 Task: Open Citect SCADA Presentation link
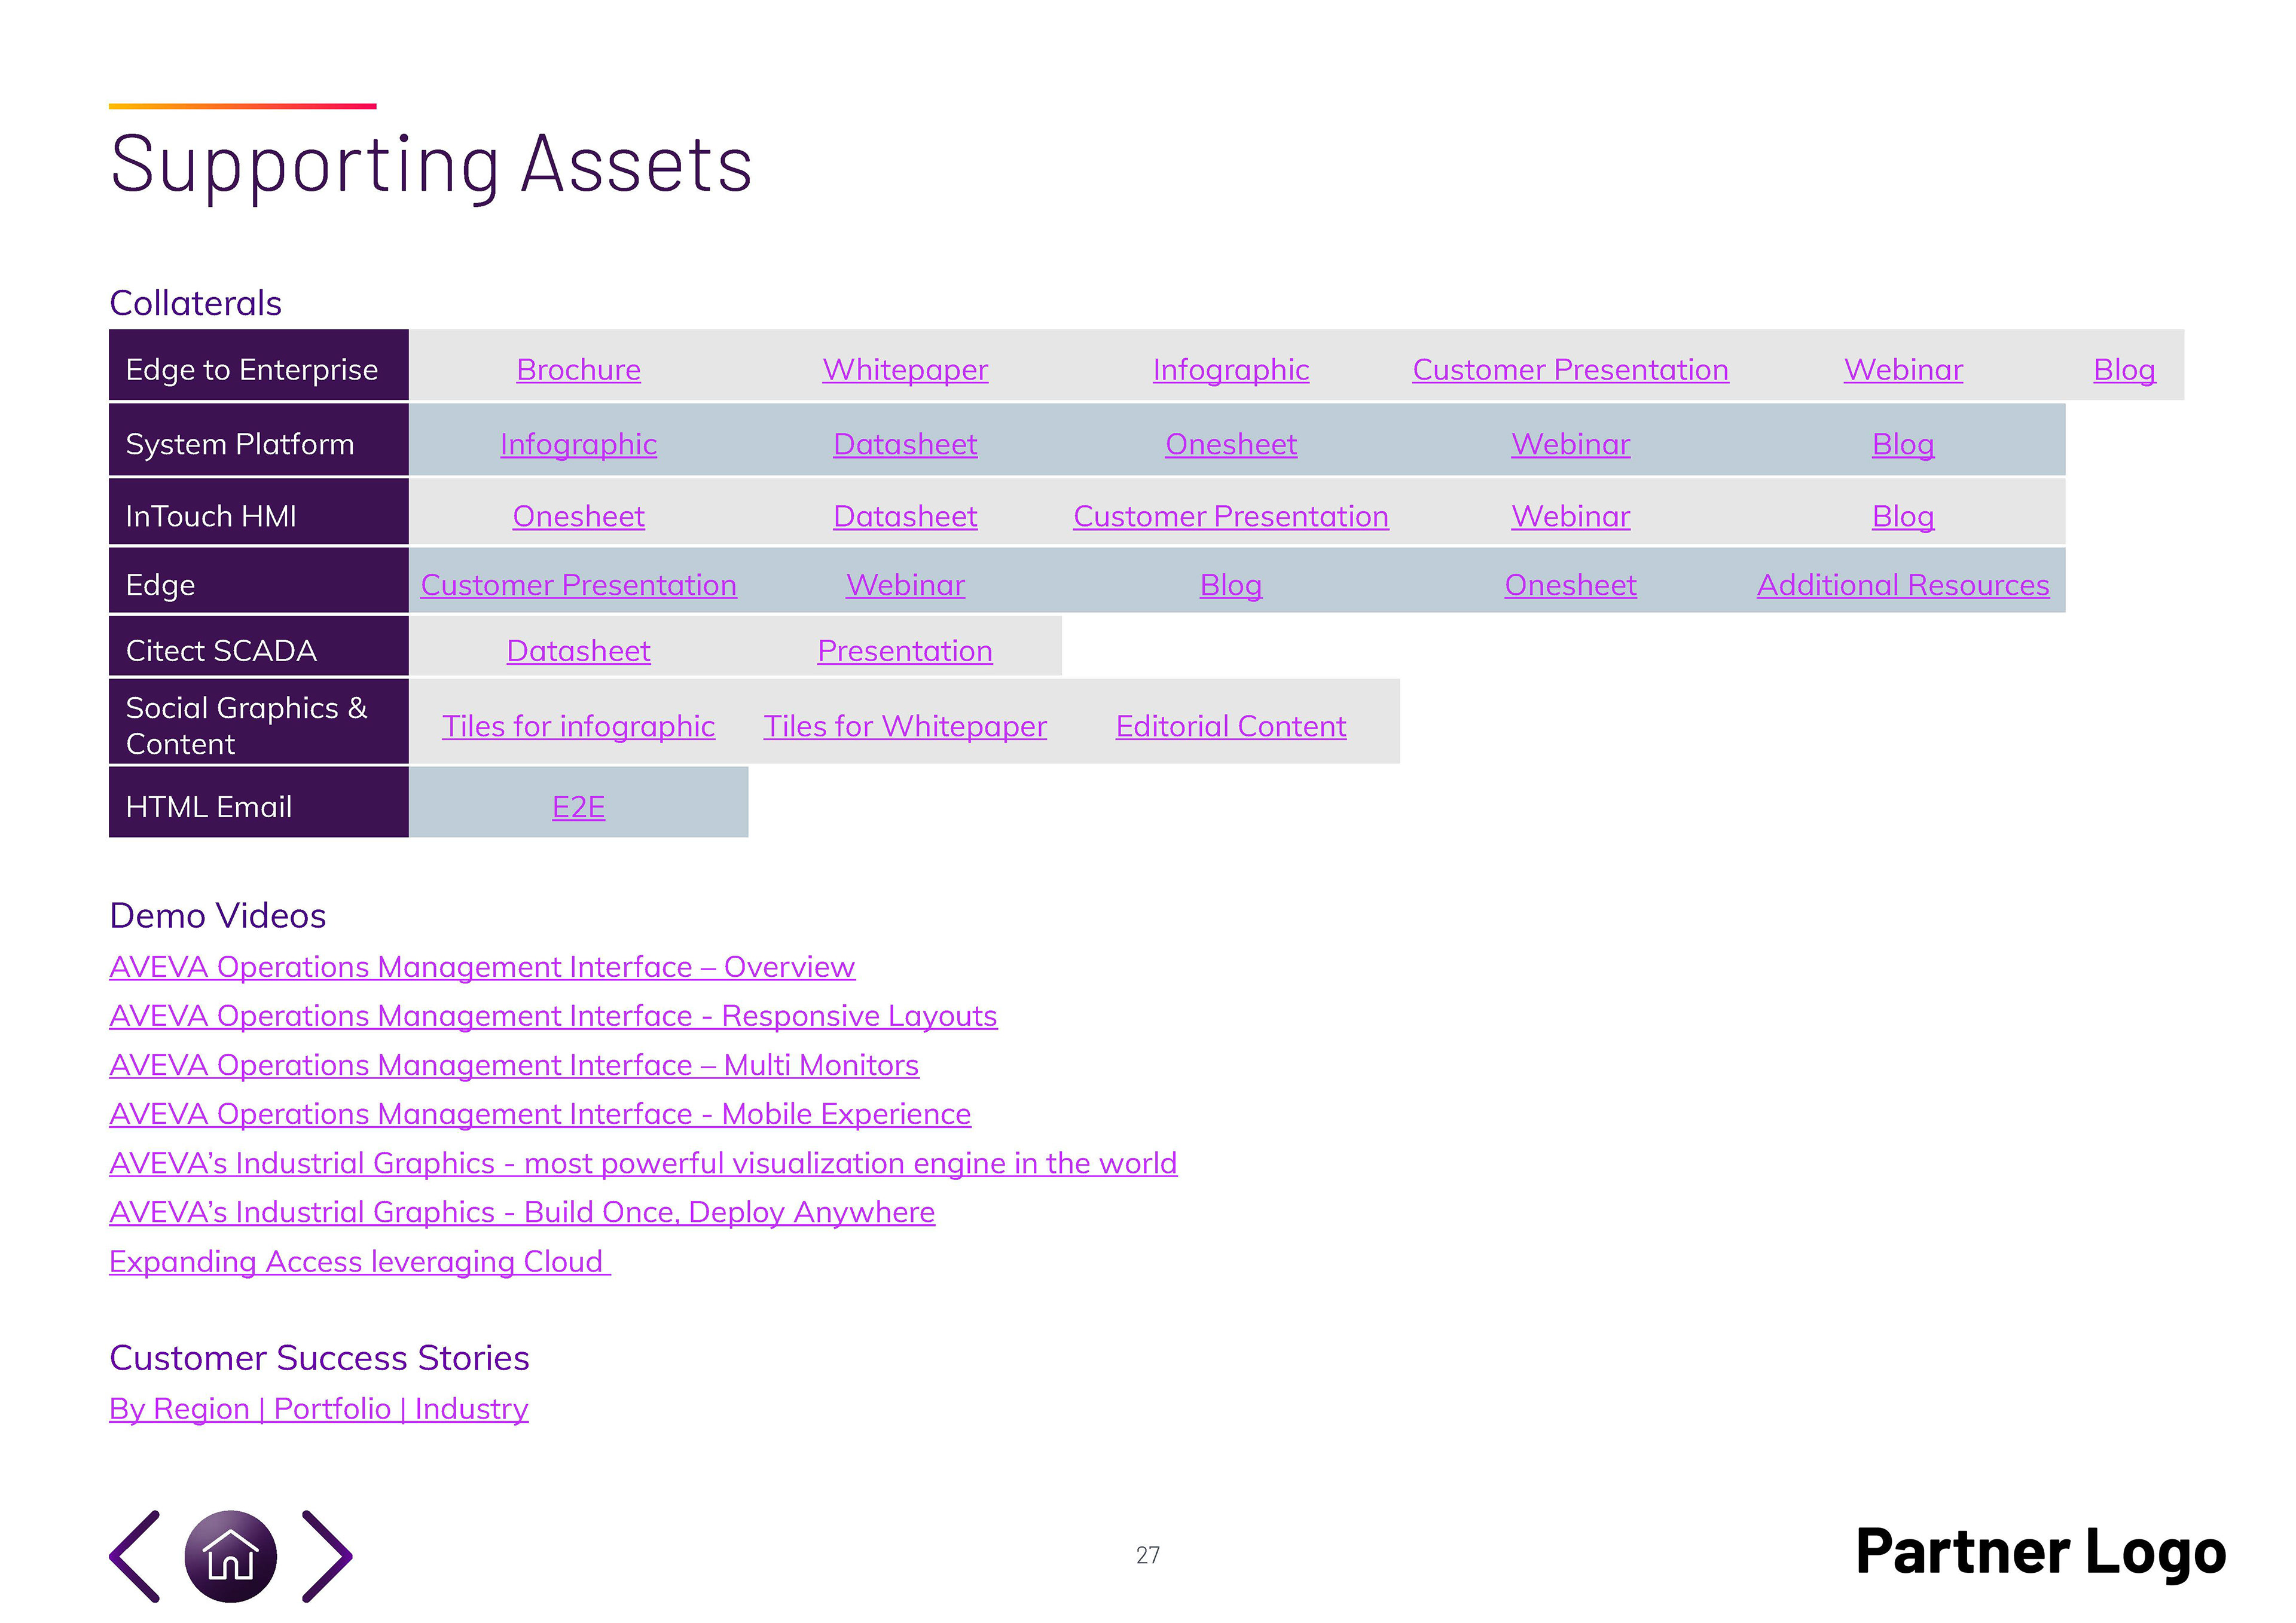coord(905,651)
